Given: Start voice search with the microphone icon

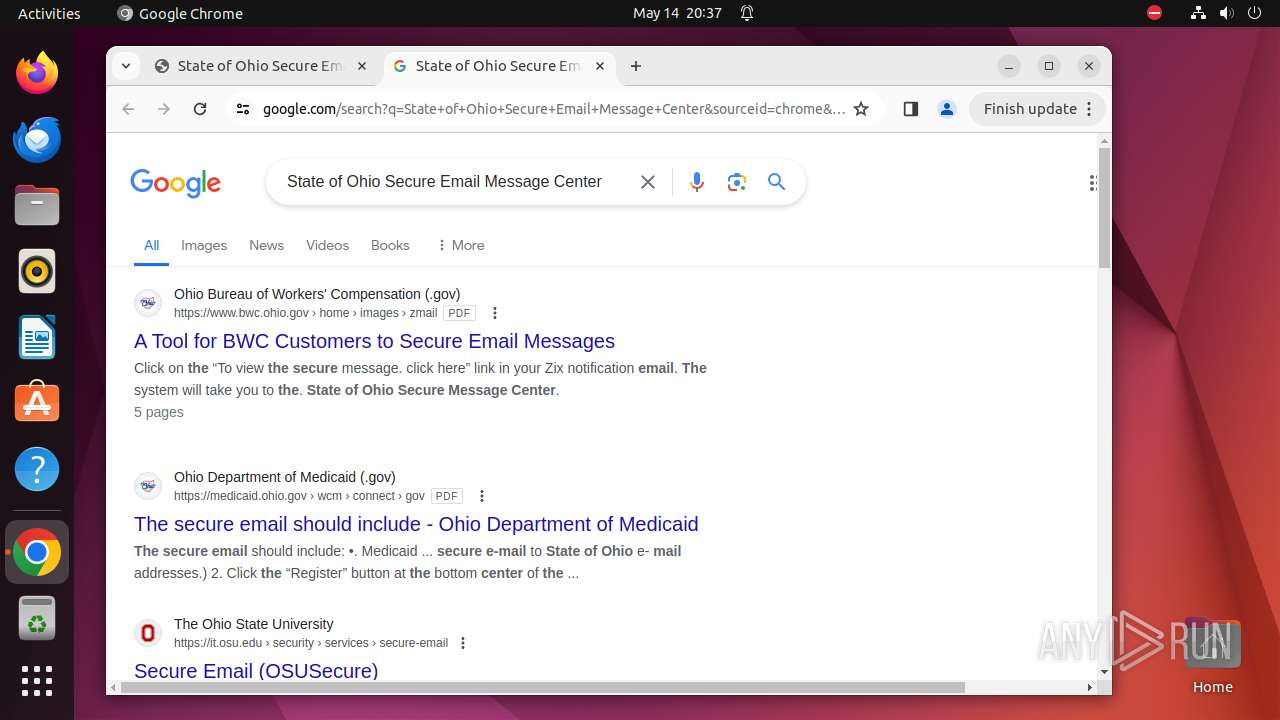Looking at the screenshot, I should pos(697,182).
